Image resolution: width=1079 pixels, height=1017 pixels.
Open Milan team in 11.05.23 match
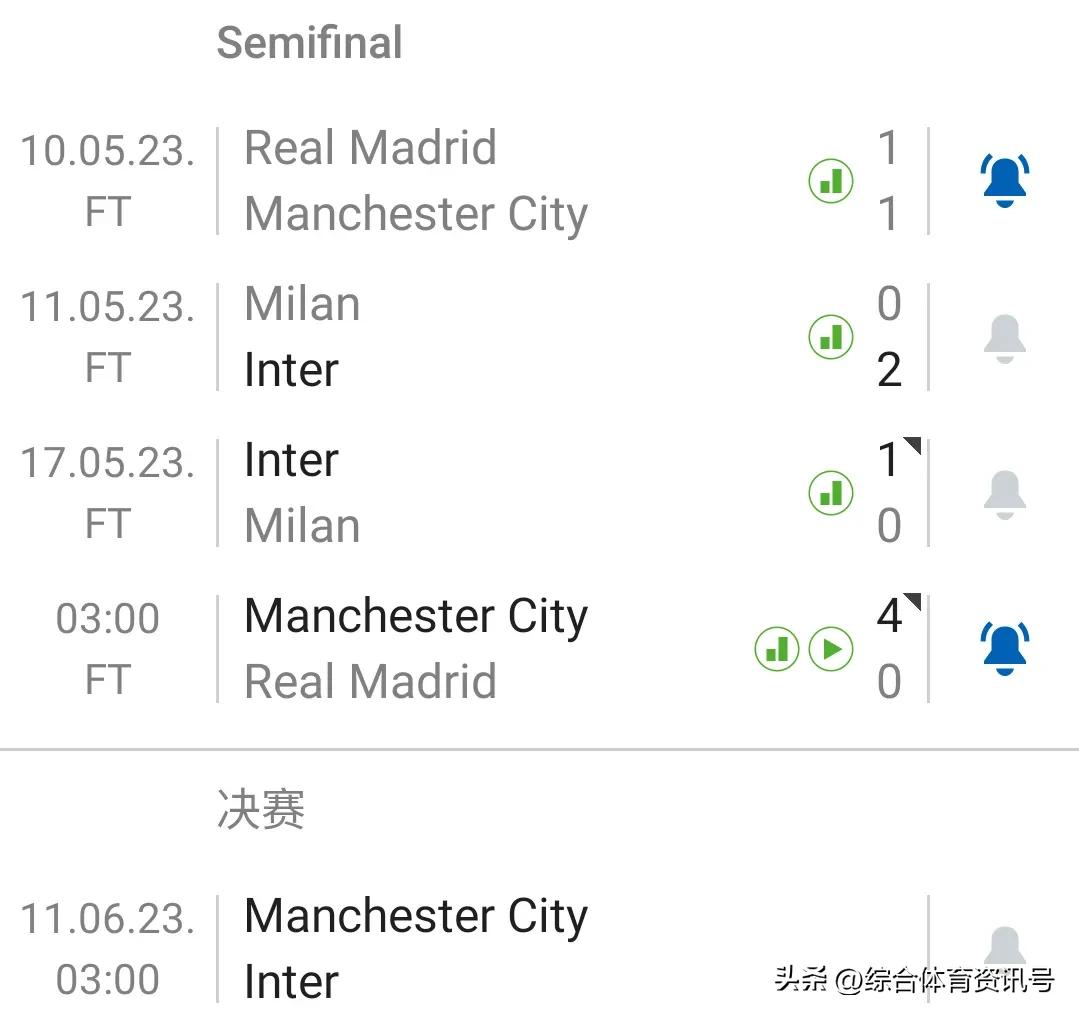click(x=302, y=304)
